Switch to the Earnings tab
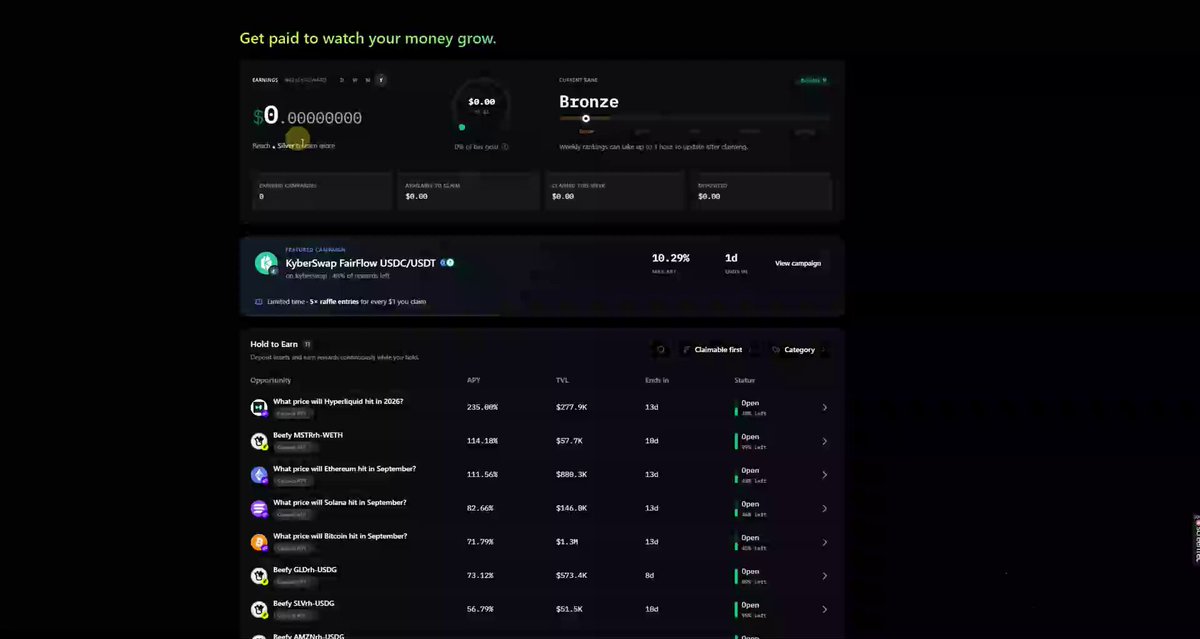The height and width of the screenshot is (639, 1200). 265,80
